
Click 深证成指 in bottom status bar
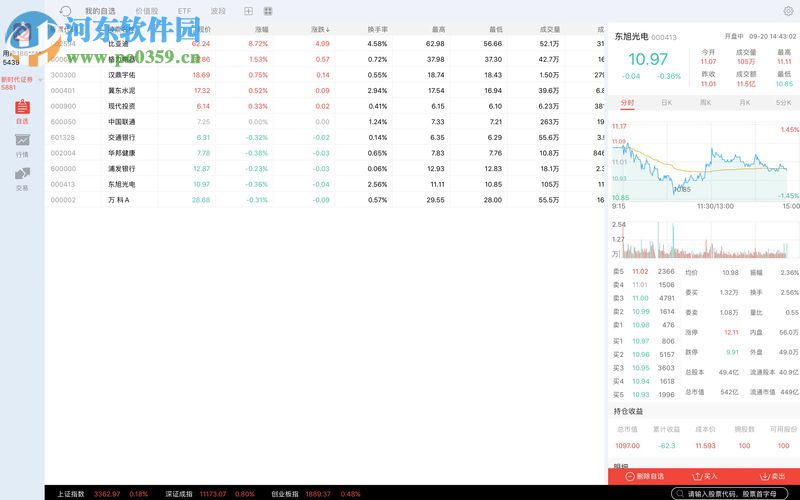(179, 494)
